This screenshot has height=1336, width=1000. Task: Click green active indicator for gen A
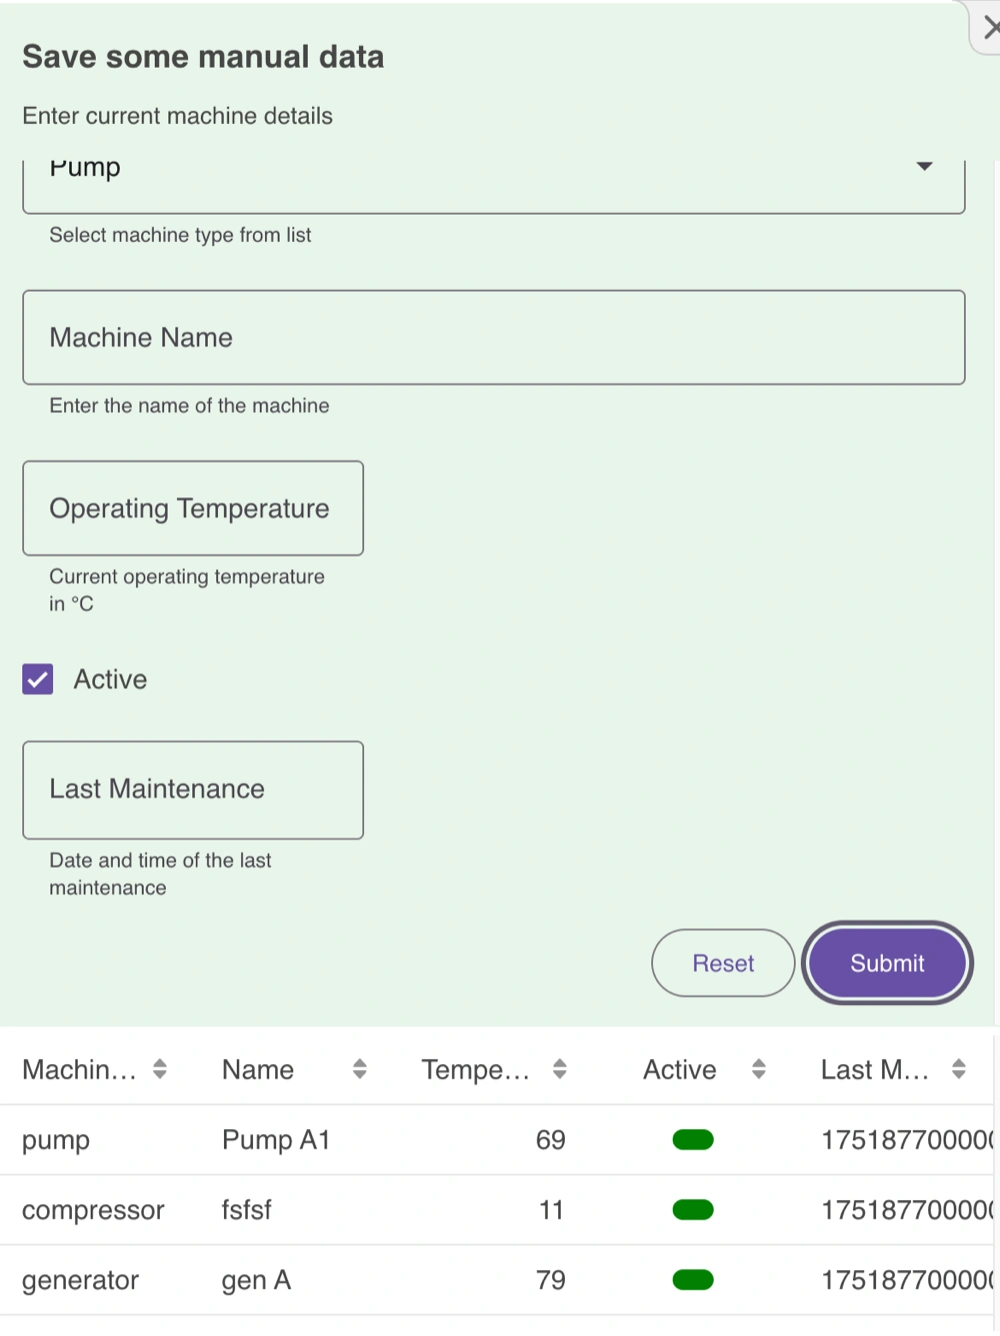point(693,1280)
